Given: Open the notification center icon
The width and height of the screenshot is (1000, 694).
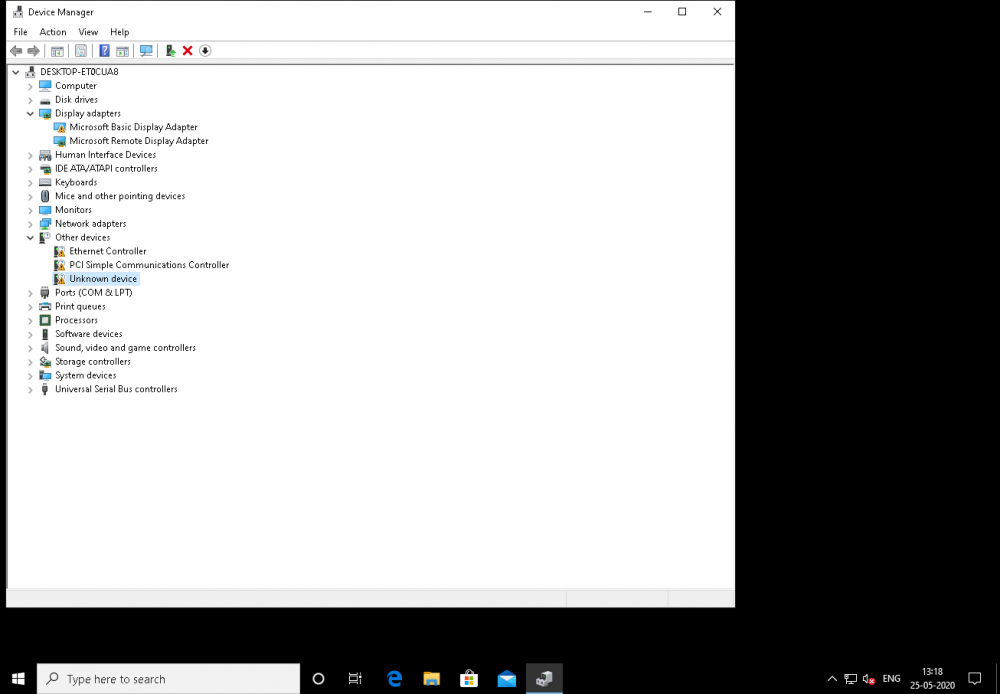Looking at the screenshot, I should coord(974,679).
